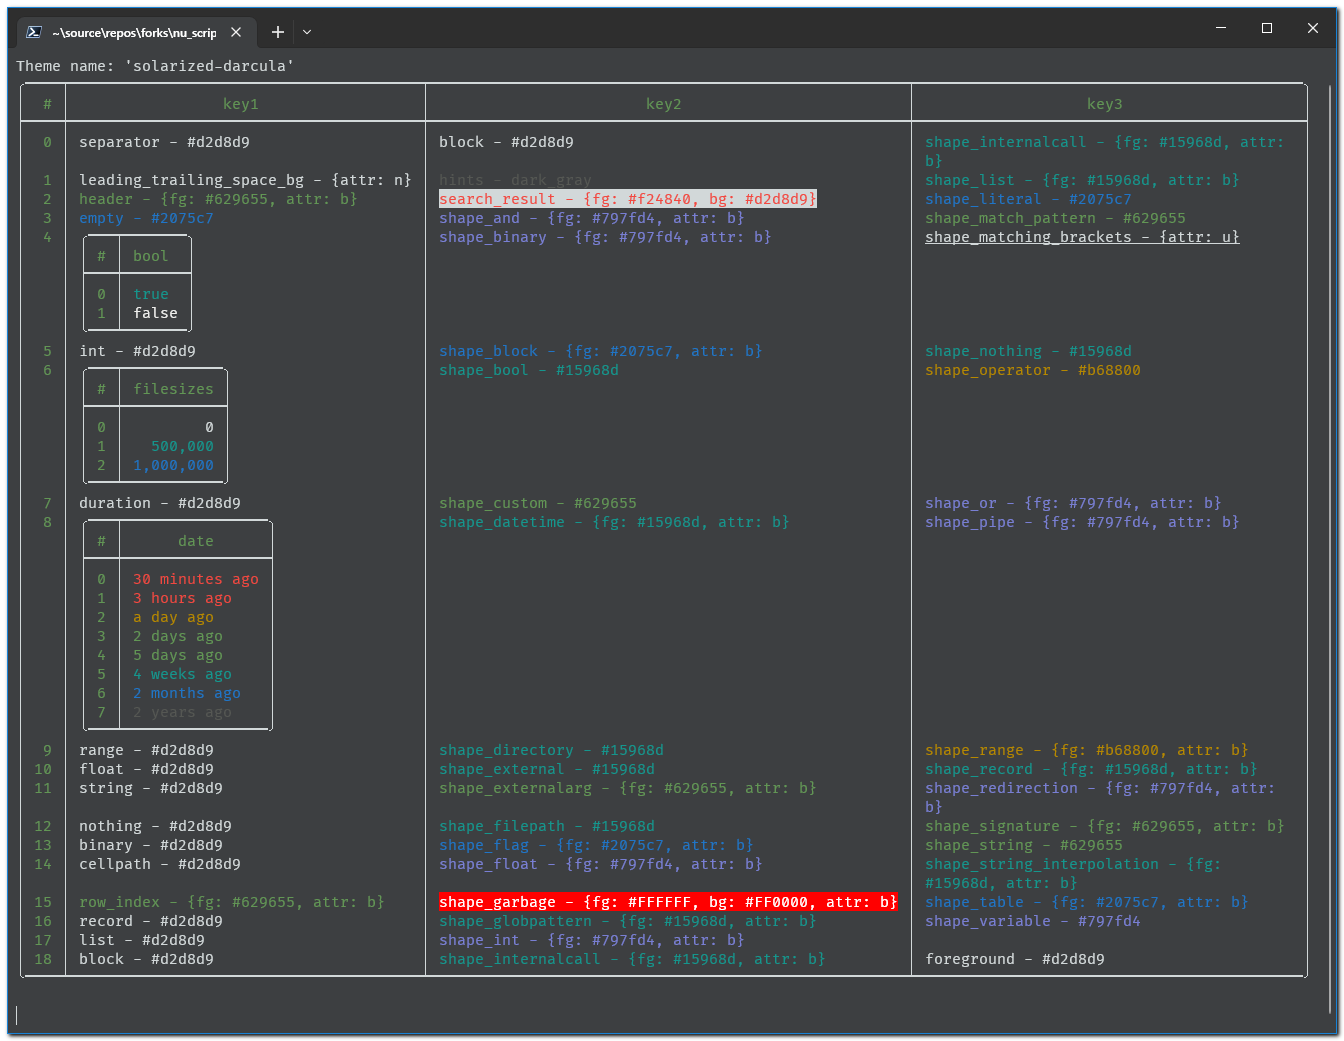
Task: Click '2 months ago' date value
Action: pyautogui.click(x=187, y=693)
